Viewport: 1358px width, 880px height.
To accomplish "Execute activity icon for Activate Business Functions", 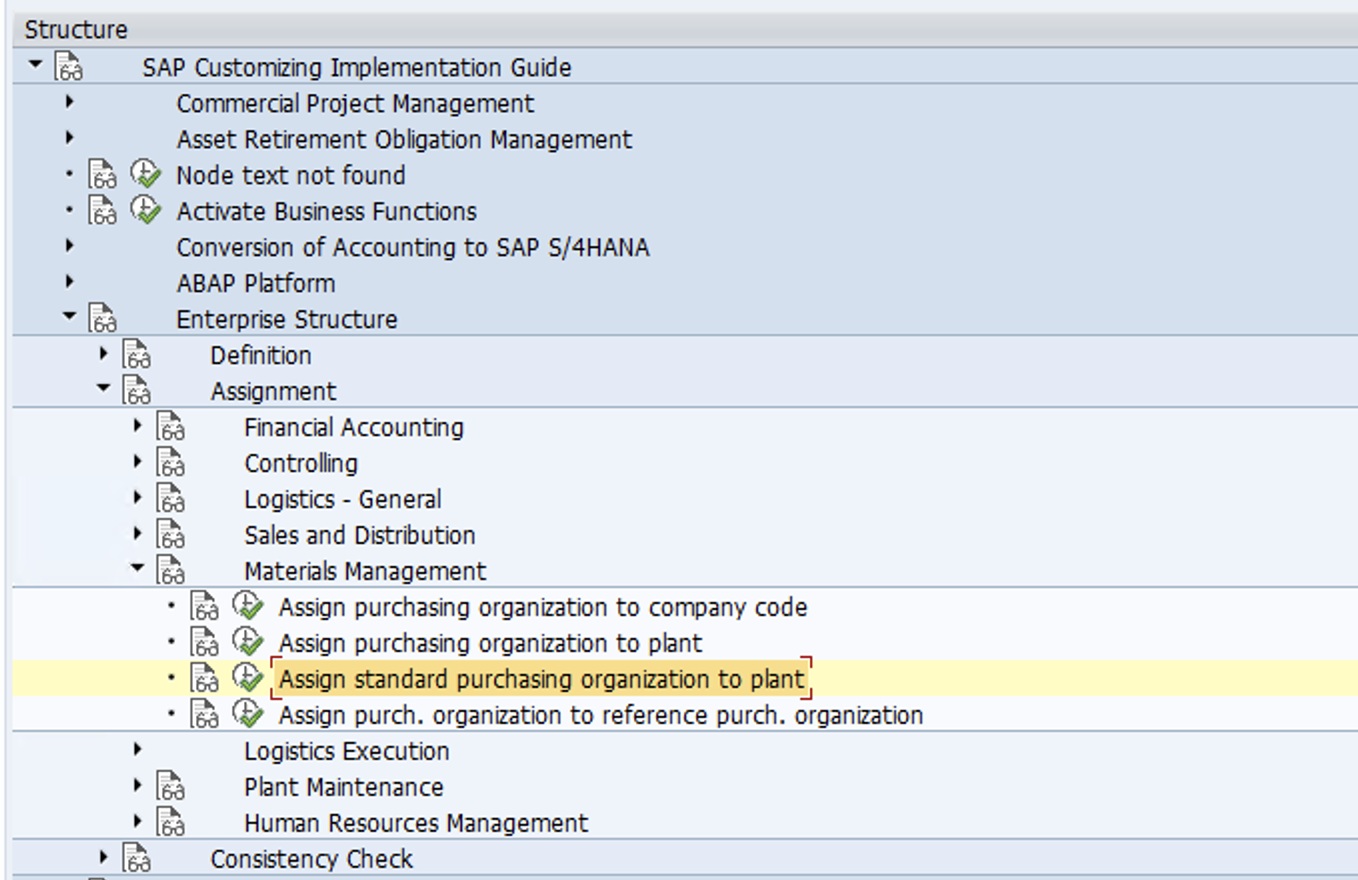I will point(146,211).
